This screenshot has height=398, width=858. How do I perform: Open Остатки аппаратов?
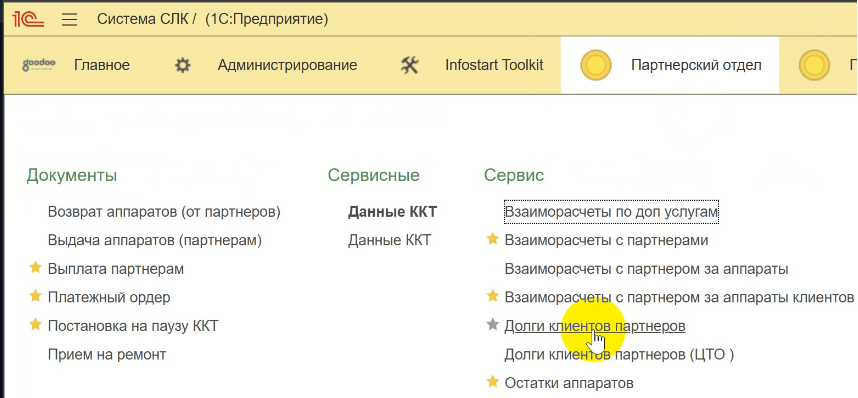(x=569, y=383)
